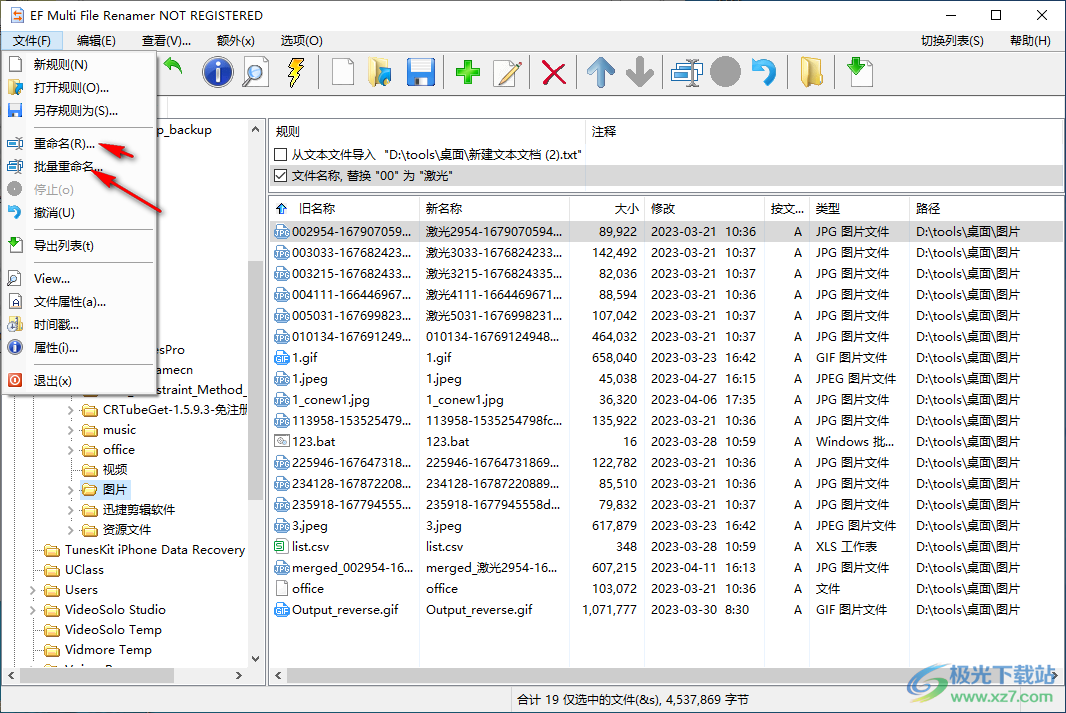1066x713 pixels.
Task: Expand the 迅捷剪辑软件 folder node
Action: pyautogui.click(x=71, y=510)
